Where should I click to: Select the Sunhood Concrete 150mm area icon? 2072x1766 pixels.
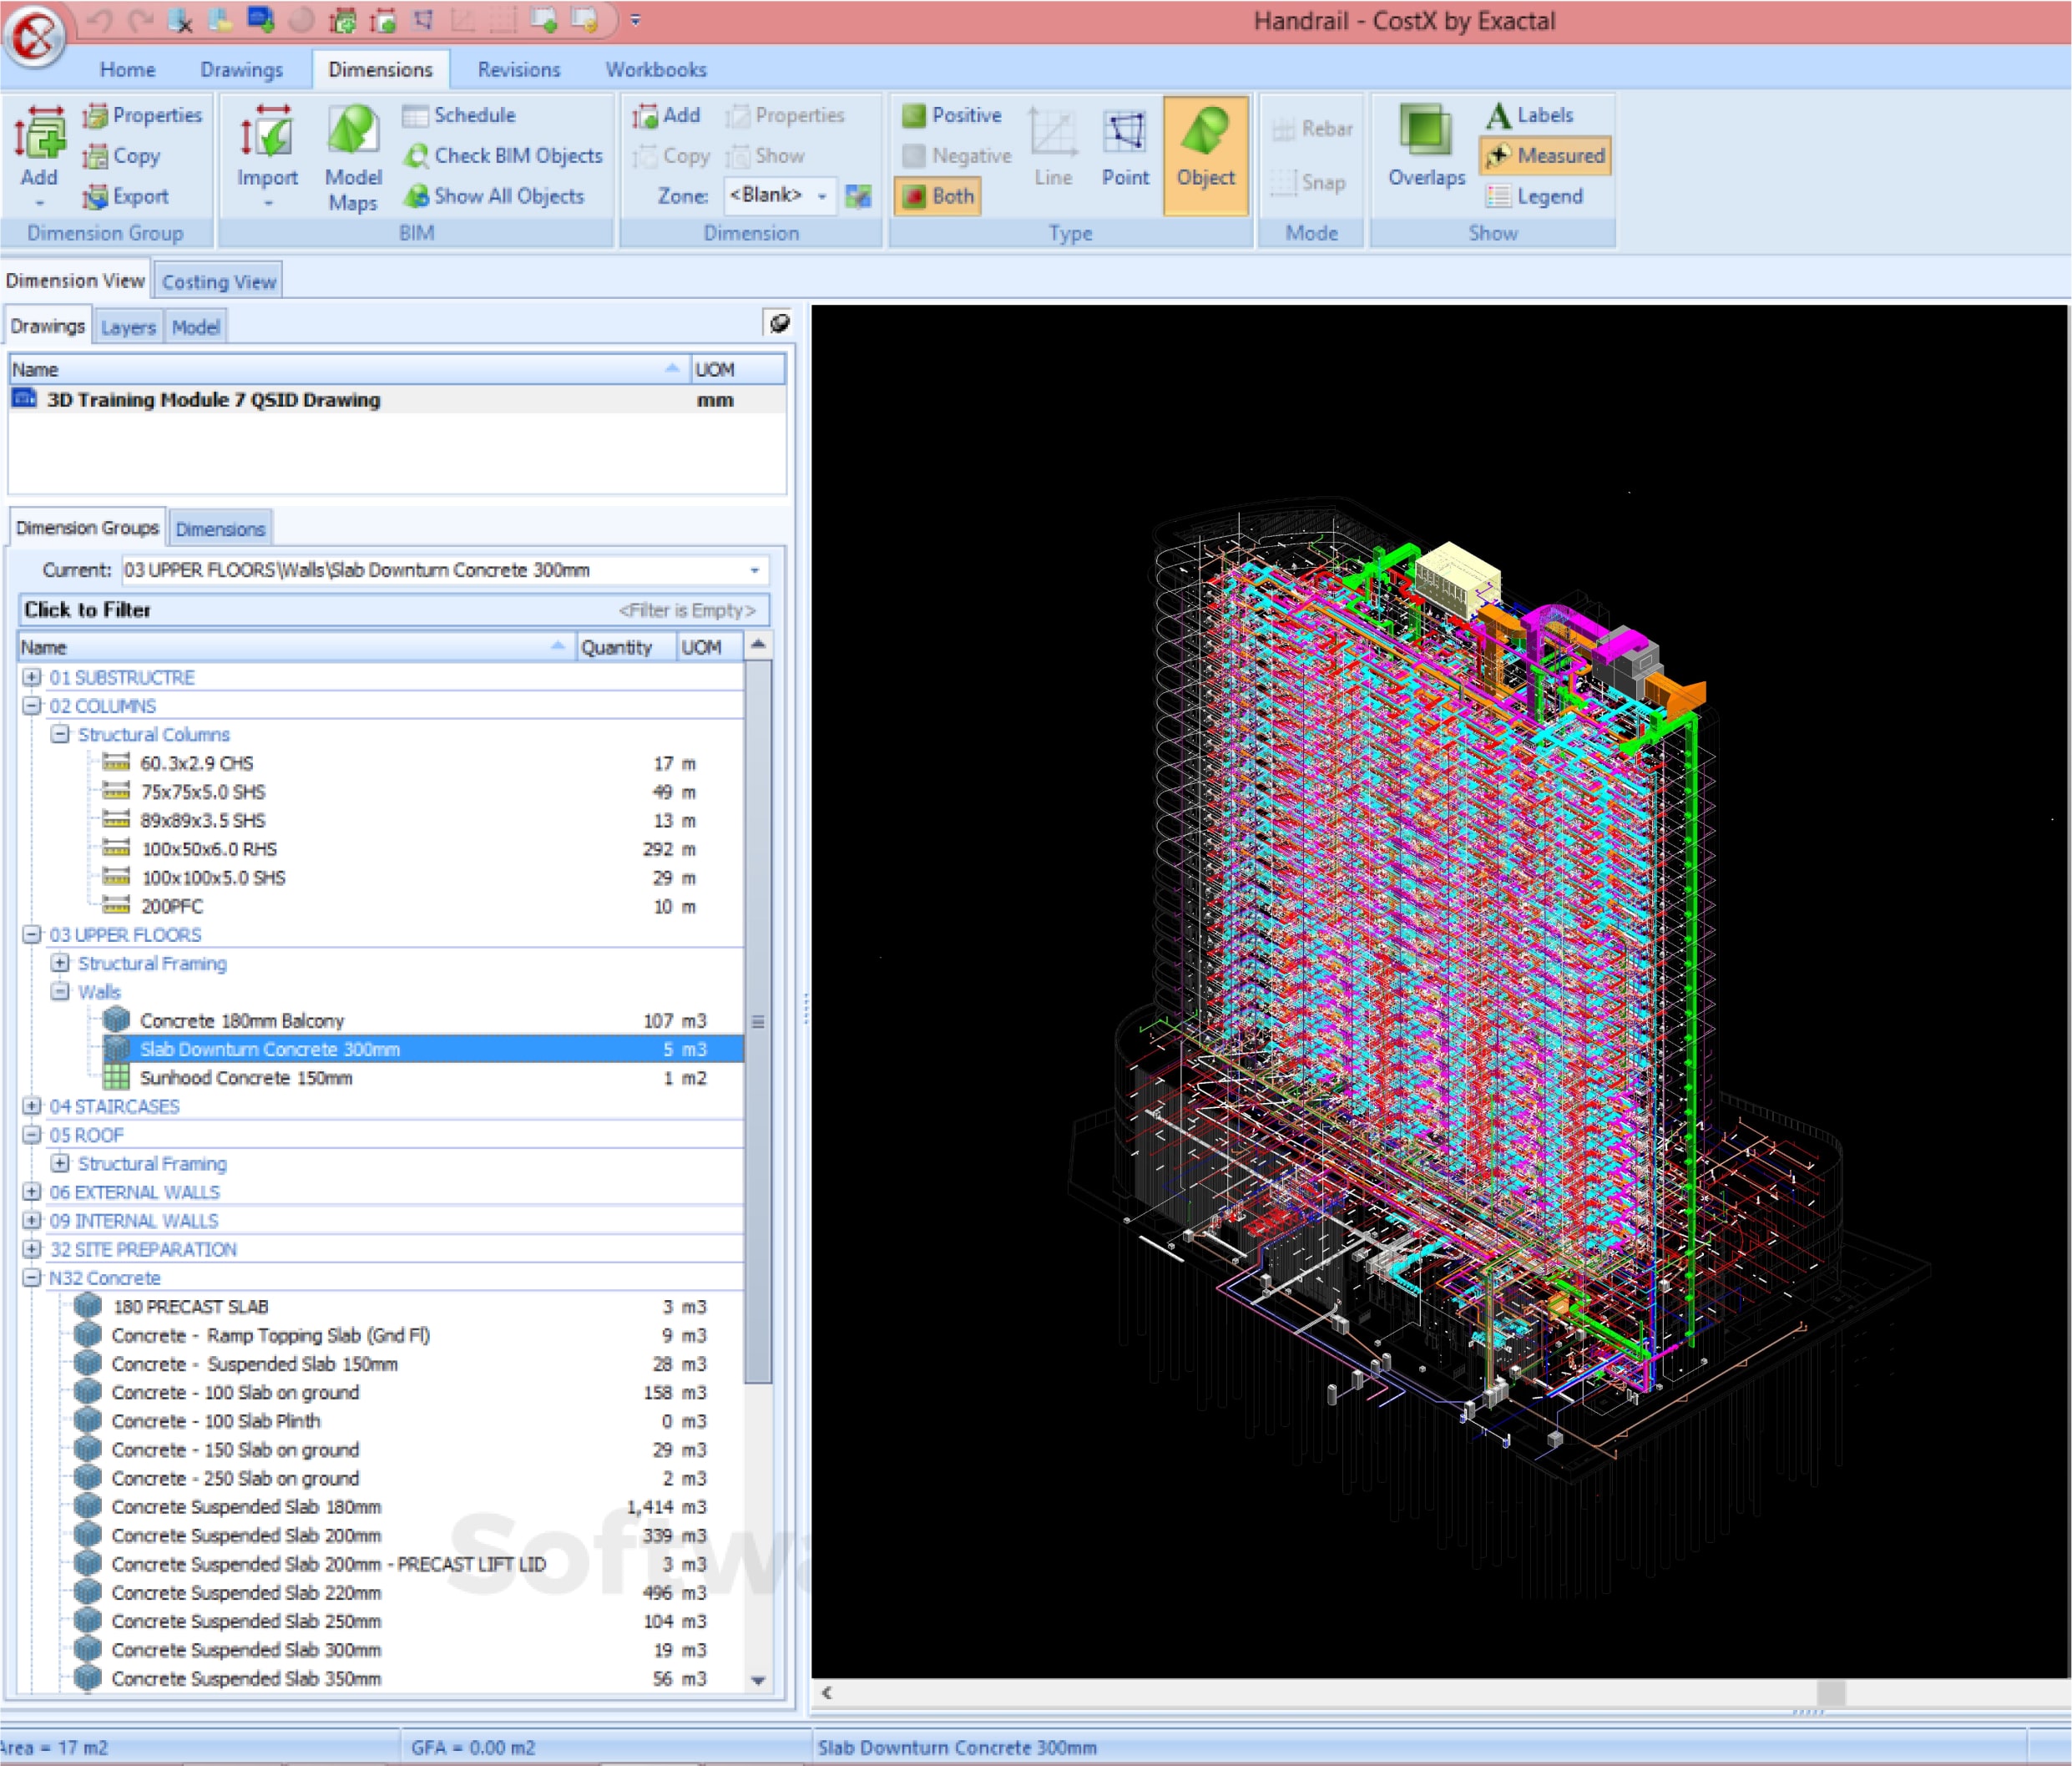point(117,1077)
